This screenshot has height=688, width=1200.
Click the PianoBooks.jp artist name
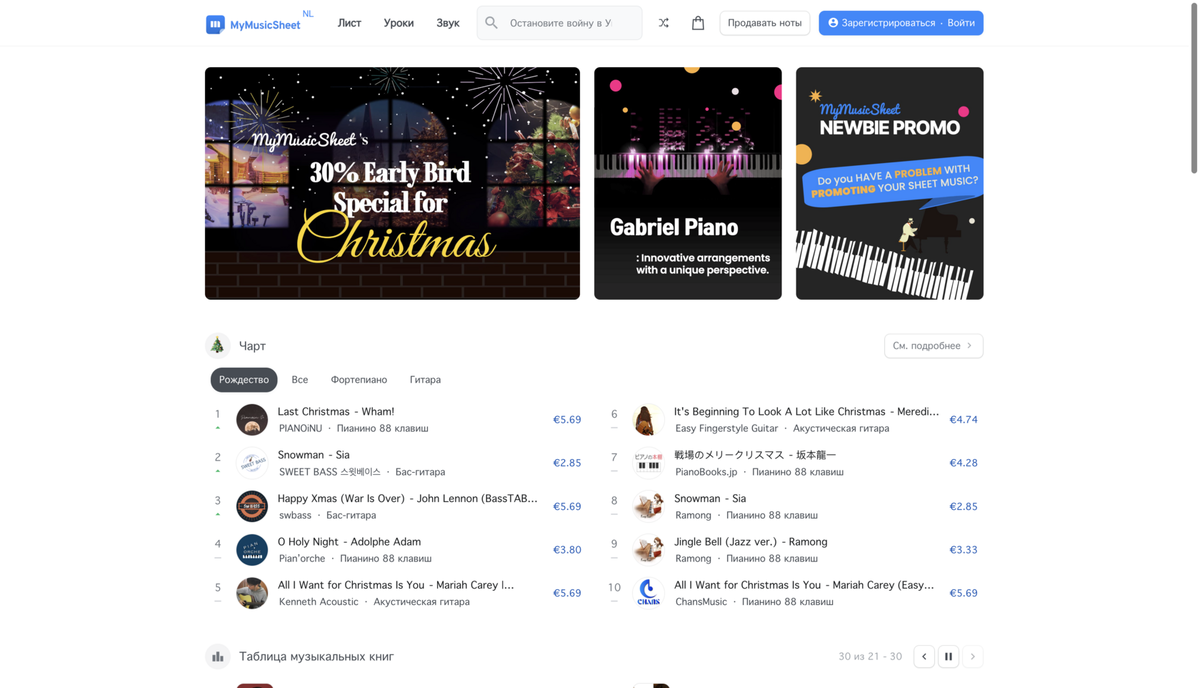click(706, 472)
